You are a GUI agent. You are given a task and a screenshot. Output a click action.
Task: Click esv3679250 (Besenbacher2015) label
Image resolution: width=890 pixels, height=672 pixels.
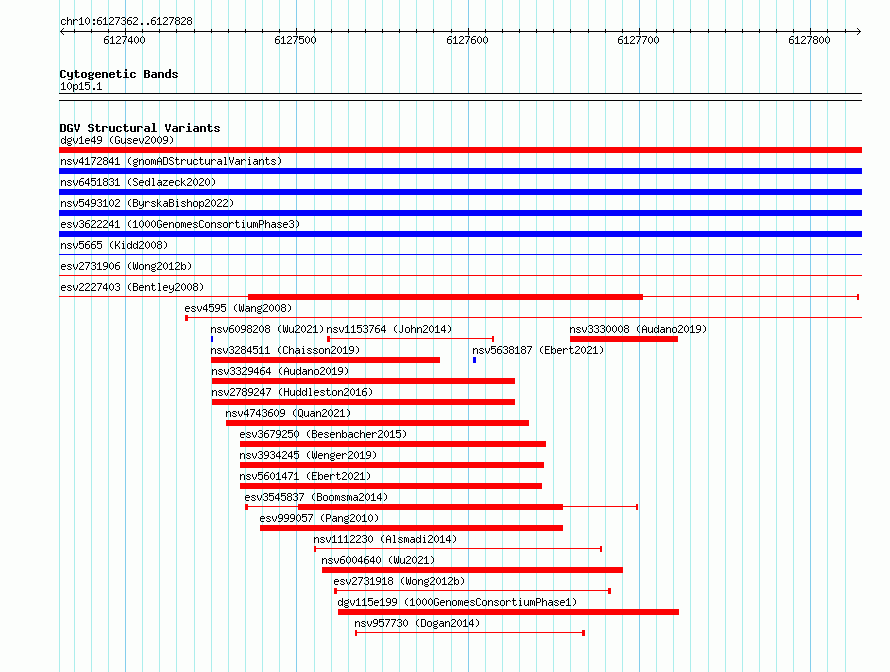tap(323, 434)
